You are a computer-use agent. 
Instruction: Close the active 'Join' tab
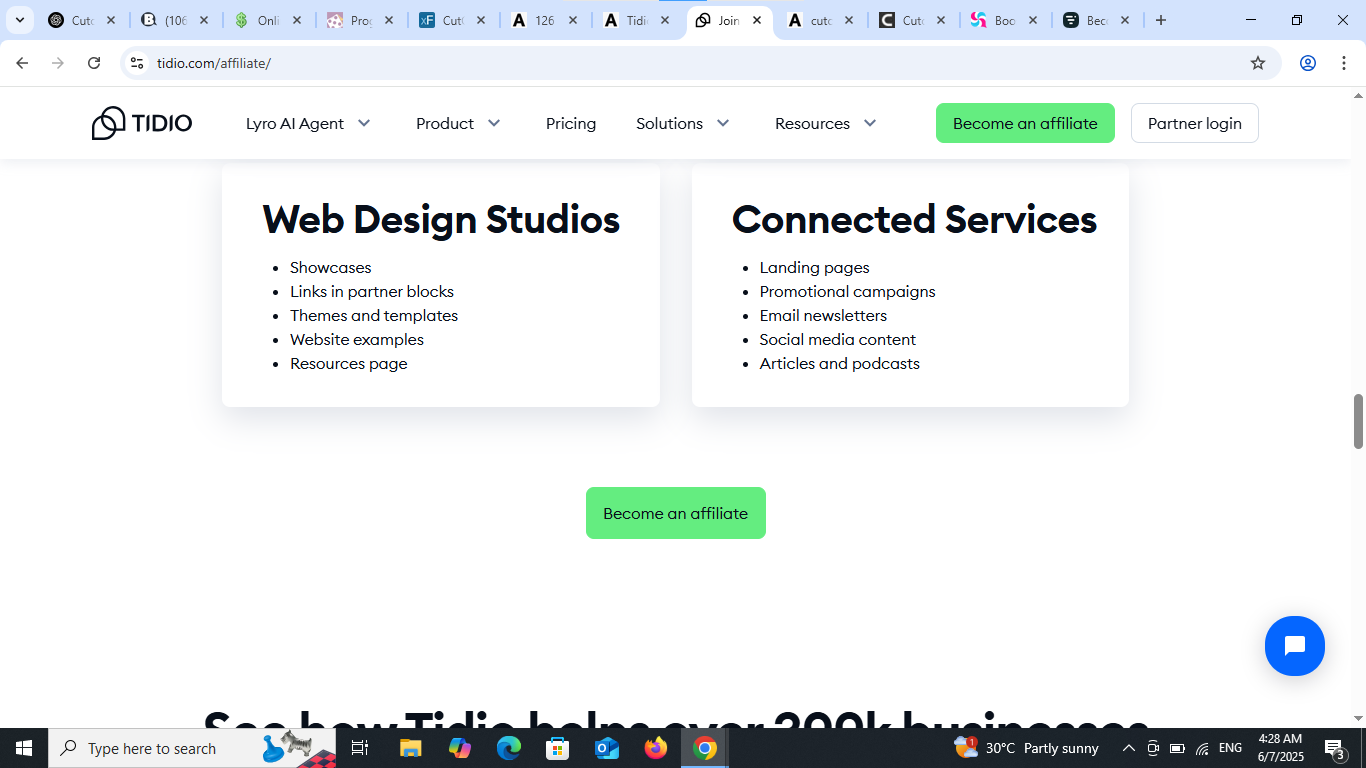pyautogui.click(x=757, y=20)
